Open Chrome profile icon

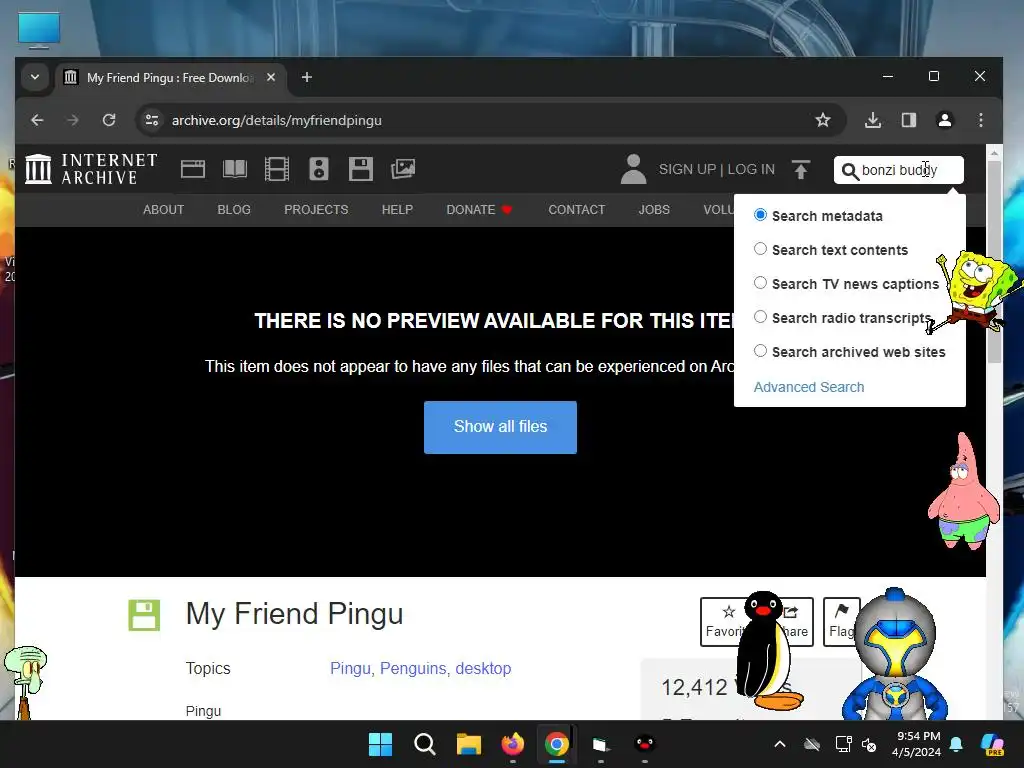pos(945,120)
